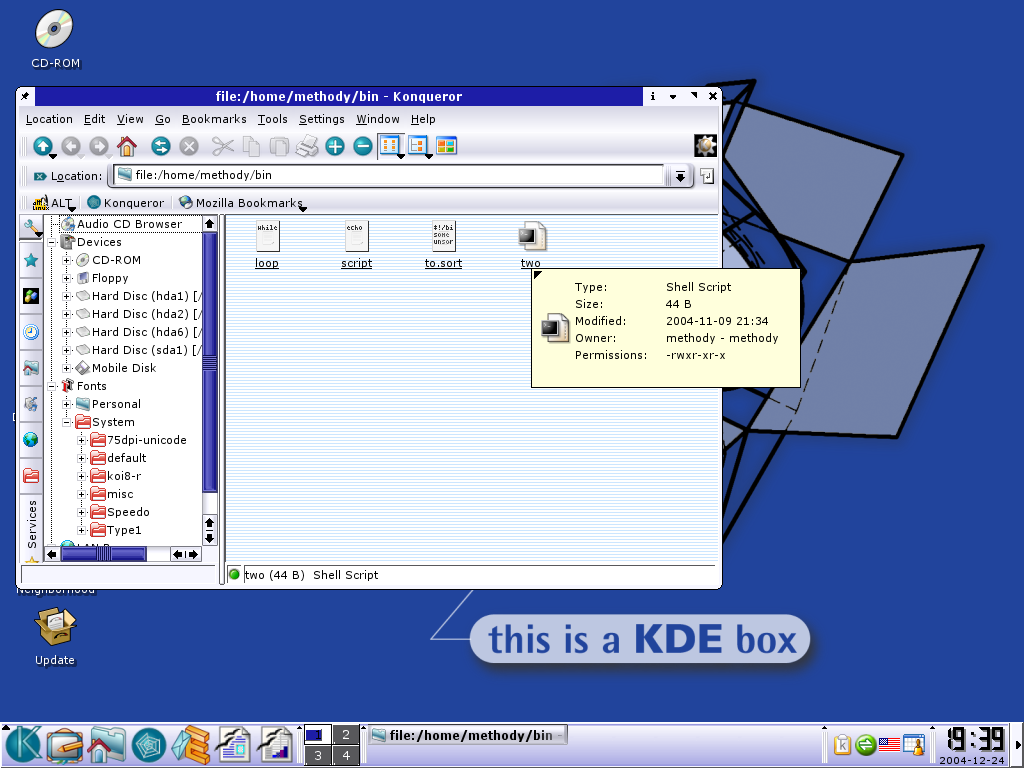Open the Bookmarks star sidebar tab

coord(31,260)
